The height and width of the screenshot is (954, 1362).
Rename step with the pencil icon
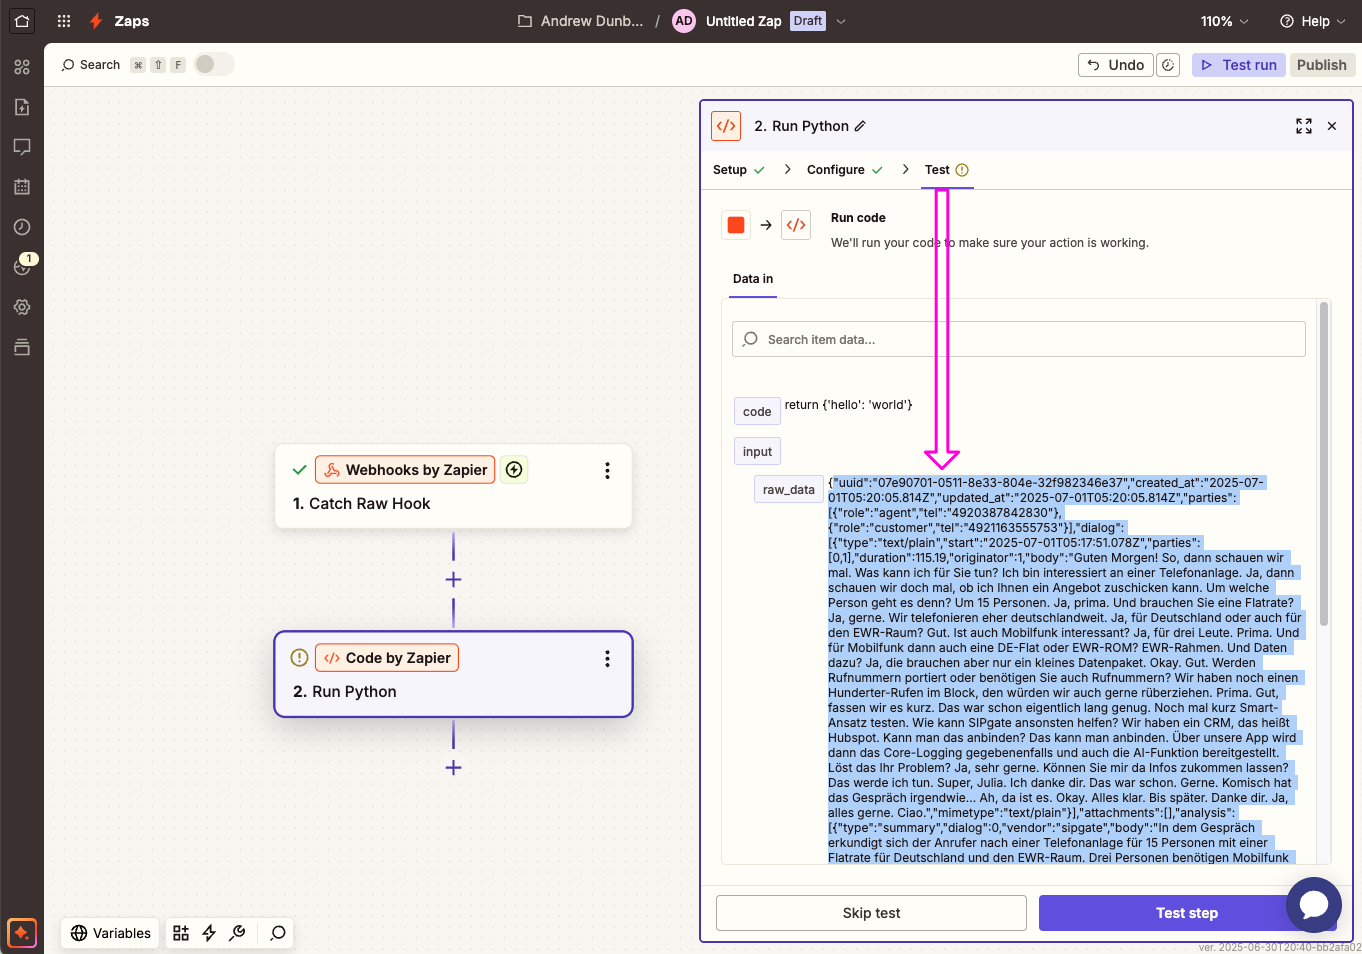coord(860,126)
